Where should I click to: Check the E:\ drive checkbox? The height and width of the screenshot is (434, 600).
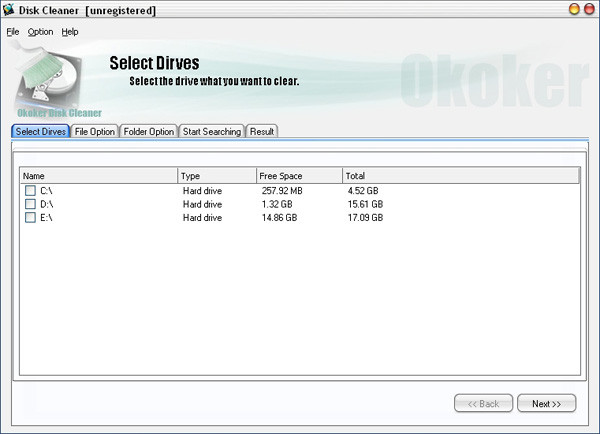pos(30,217)
